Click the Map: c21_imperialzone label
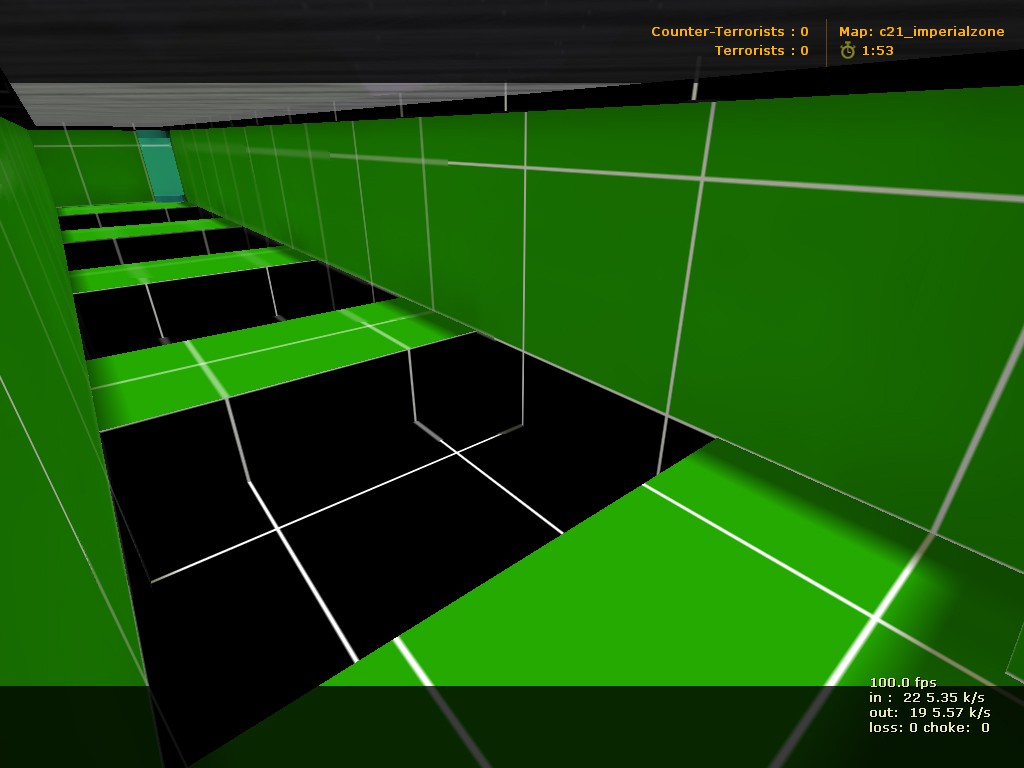The height and width of the screenshot is (768, 1024). click(x=921, y=31)
